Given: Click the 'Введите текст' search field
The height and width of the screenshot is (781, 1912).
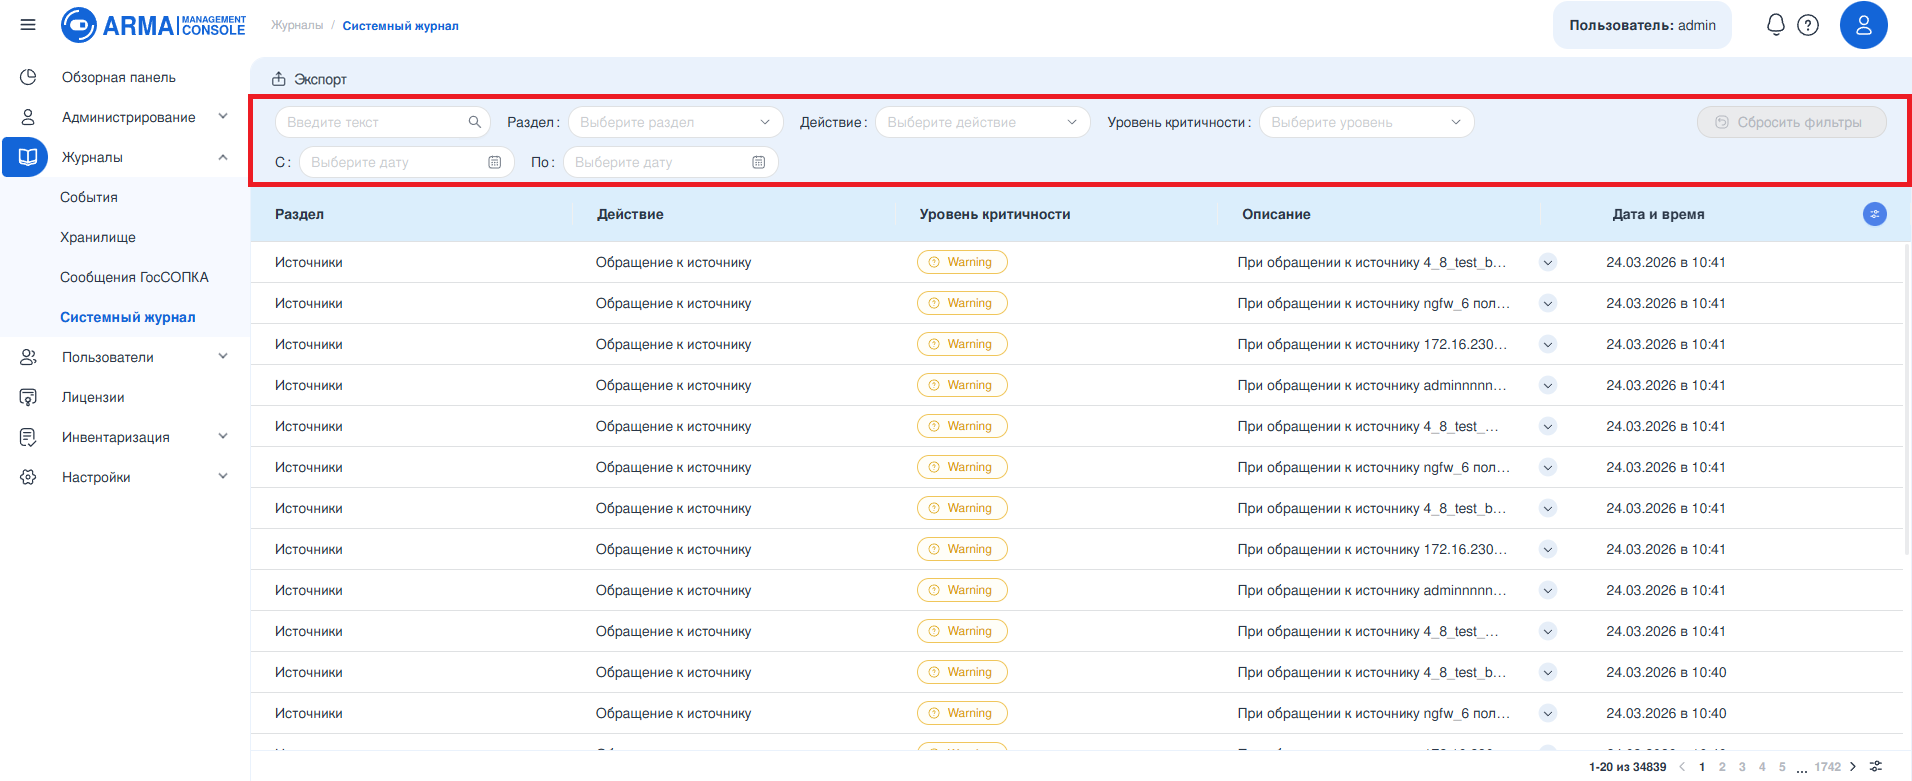Looking at the screenshot, I should click(383, 122).
